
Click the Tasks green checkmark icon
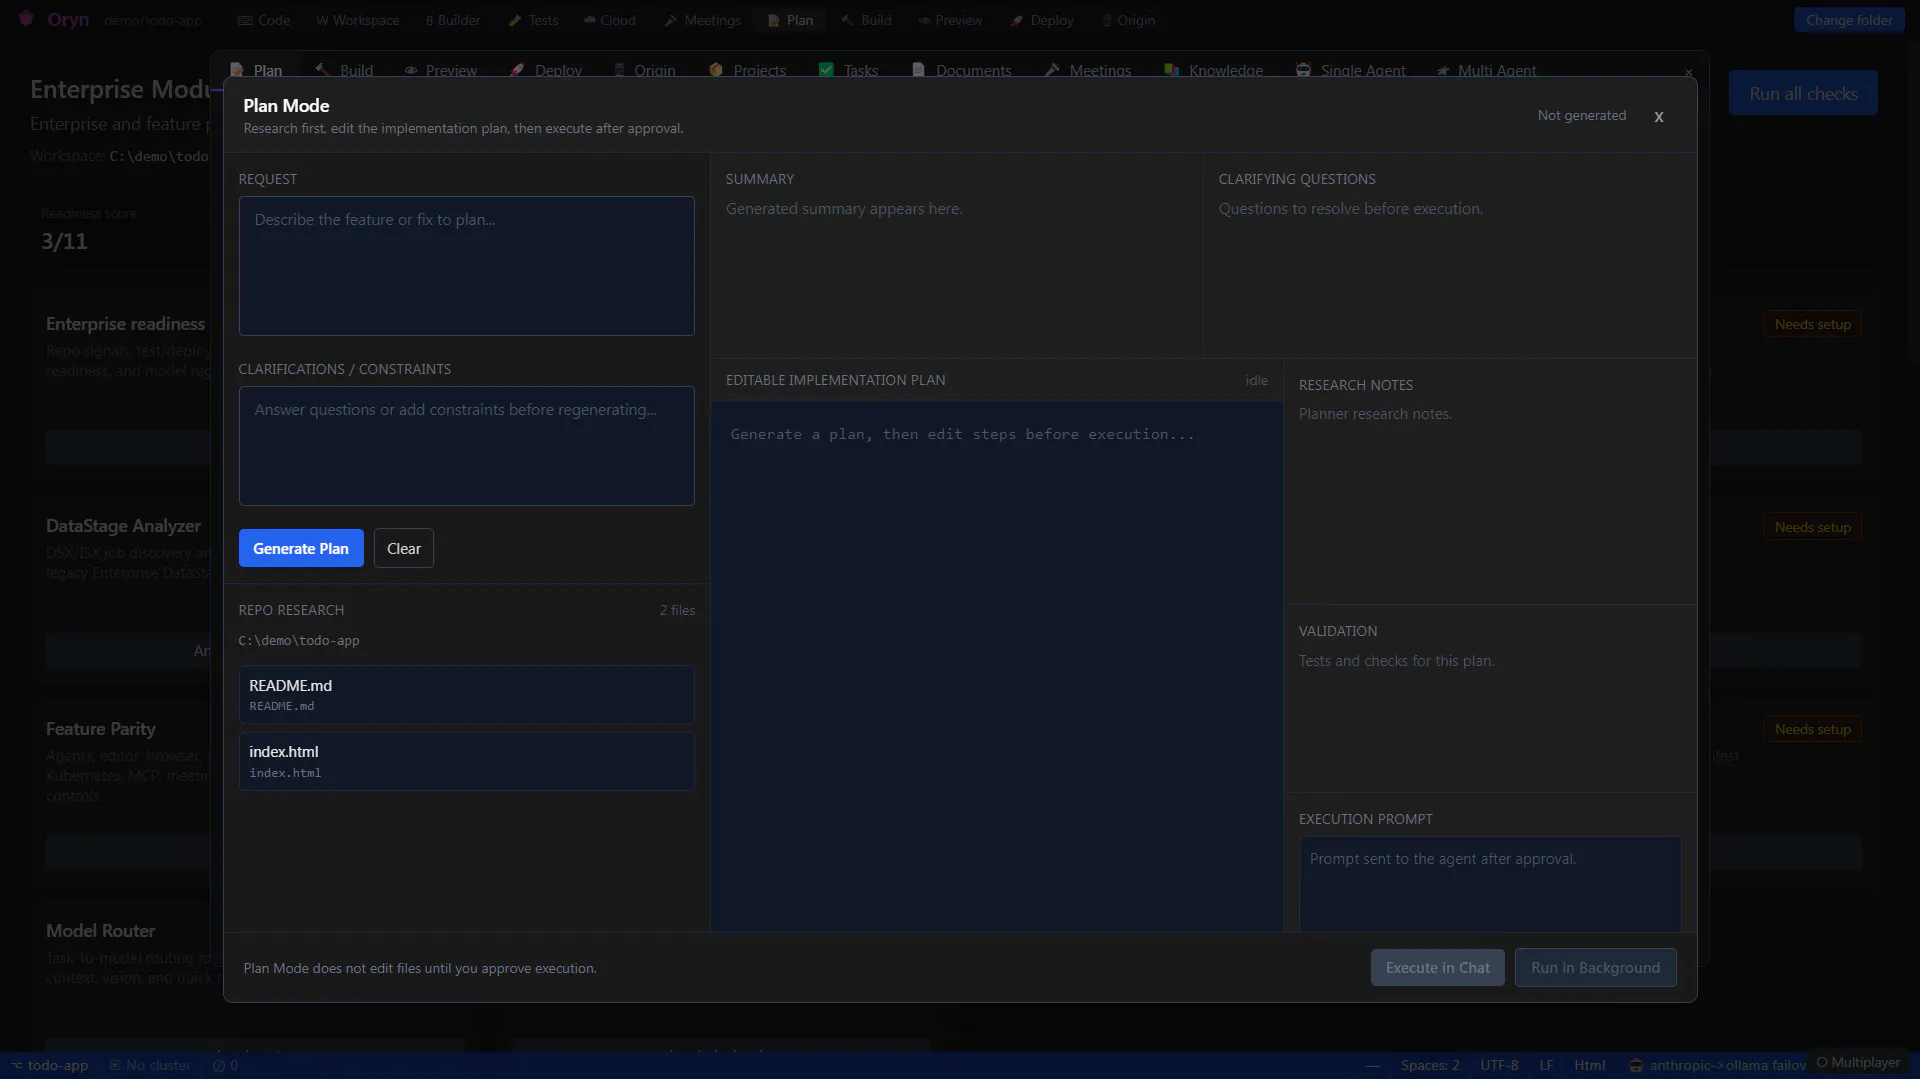(x=826, y=70)
